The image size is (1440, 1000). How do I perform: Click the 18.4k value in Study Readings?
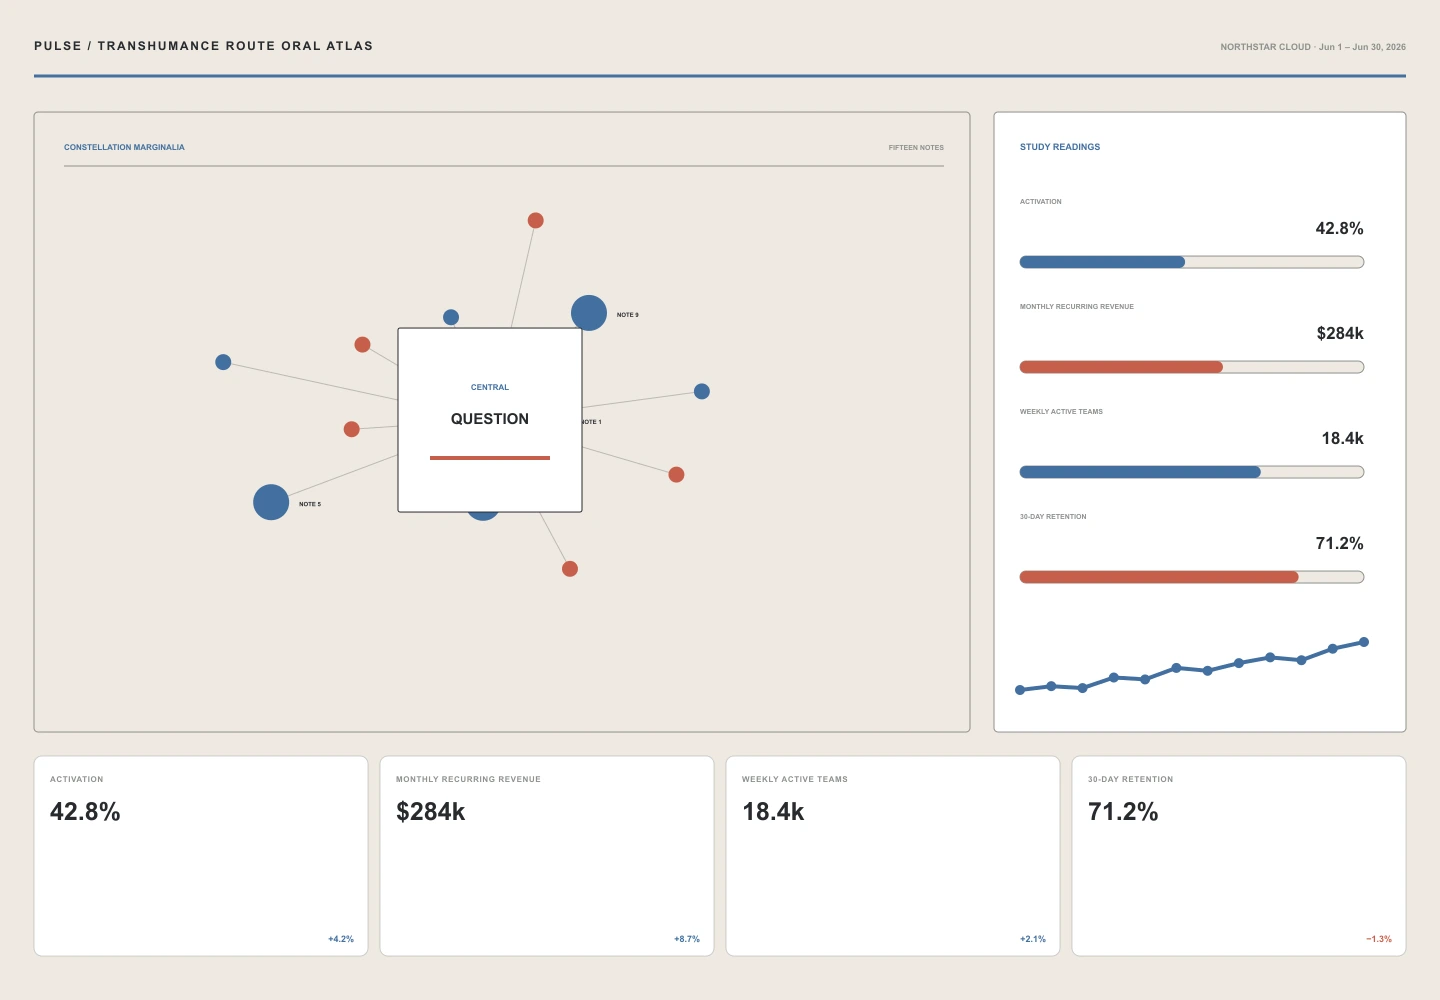(x=1343, y=438)
